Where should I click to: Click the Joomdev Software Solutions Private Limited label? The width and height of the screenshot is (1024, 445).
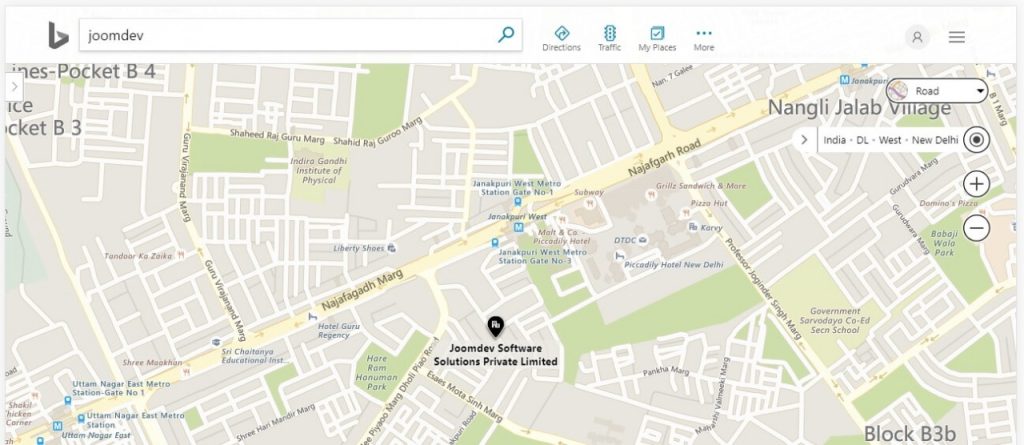[496, 355]
